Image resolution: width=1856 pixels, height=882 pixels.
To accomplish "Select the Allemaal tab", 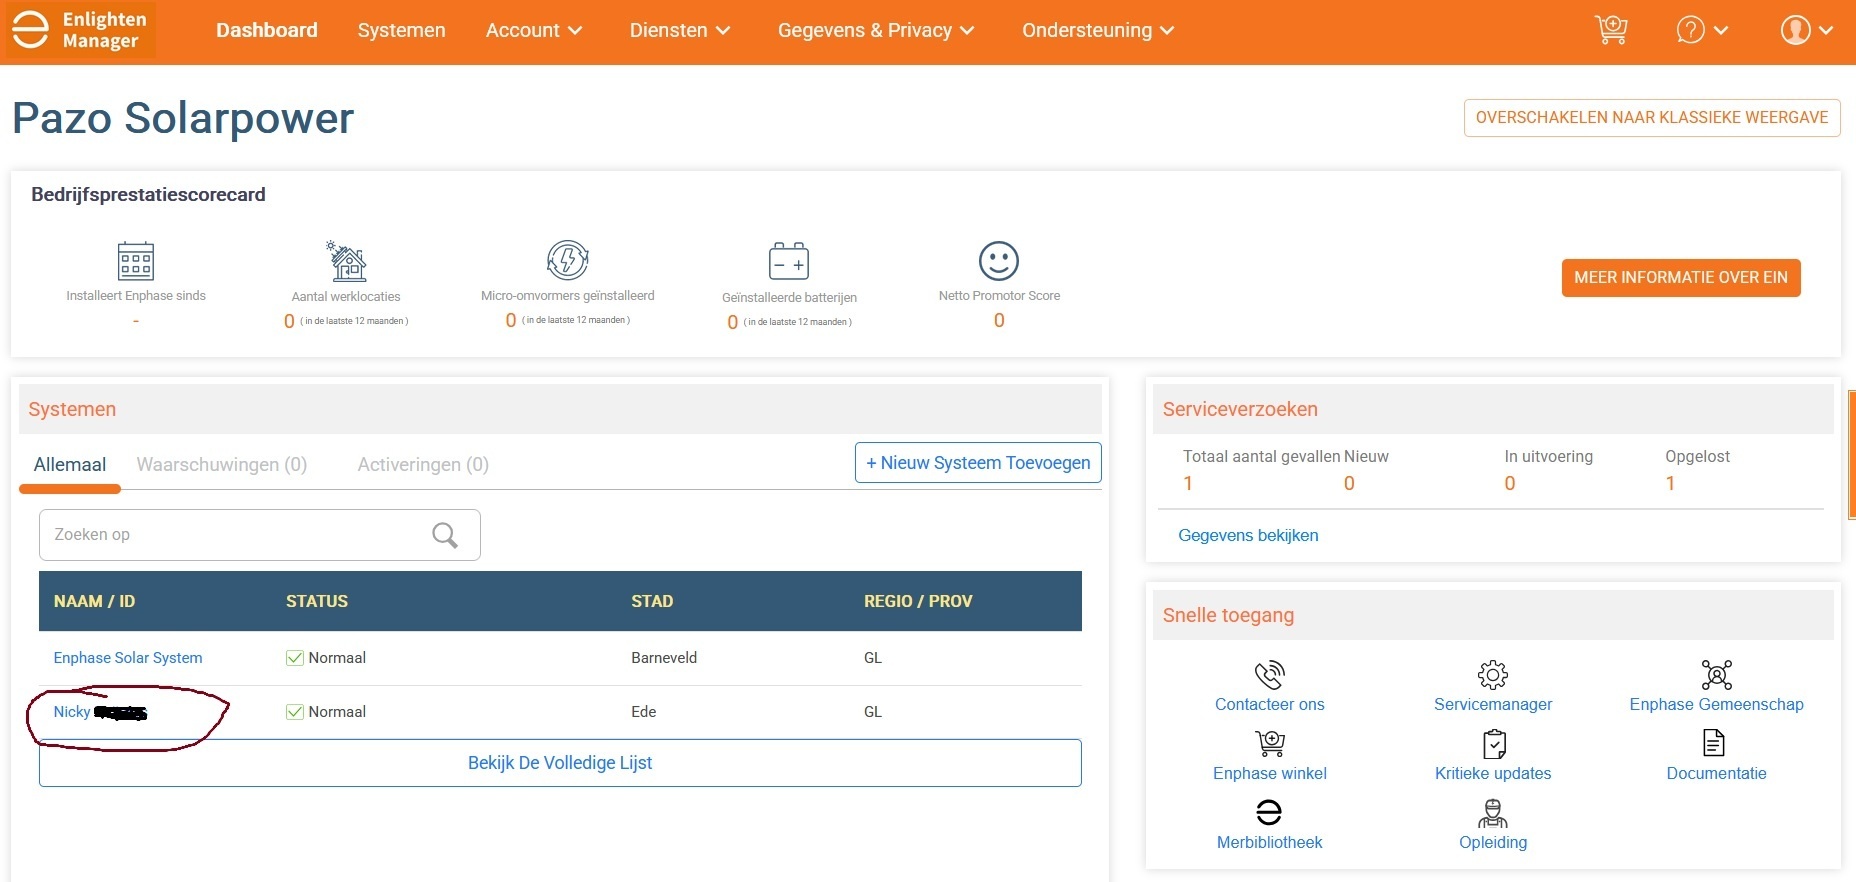I will pos(70,465).
